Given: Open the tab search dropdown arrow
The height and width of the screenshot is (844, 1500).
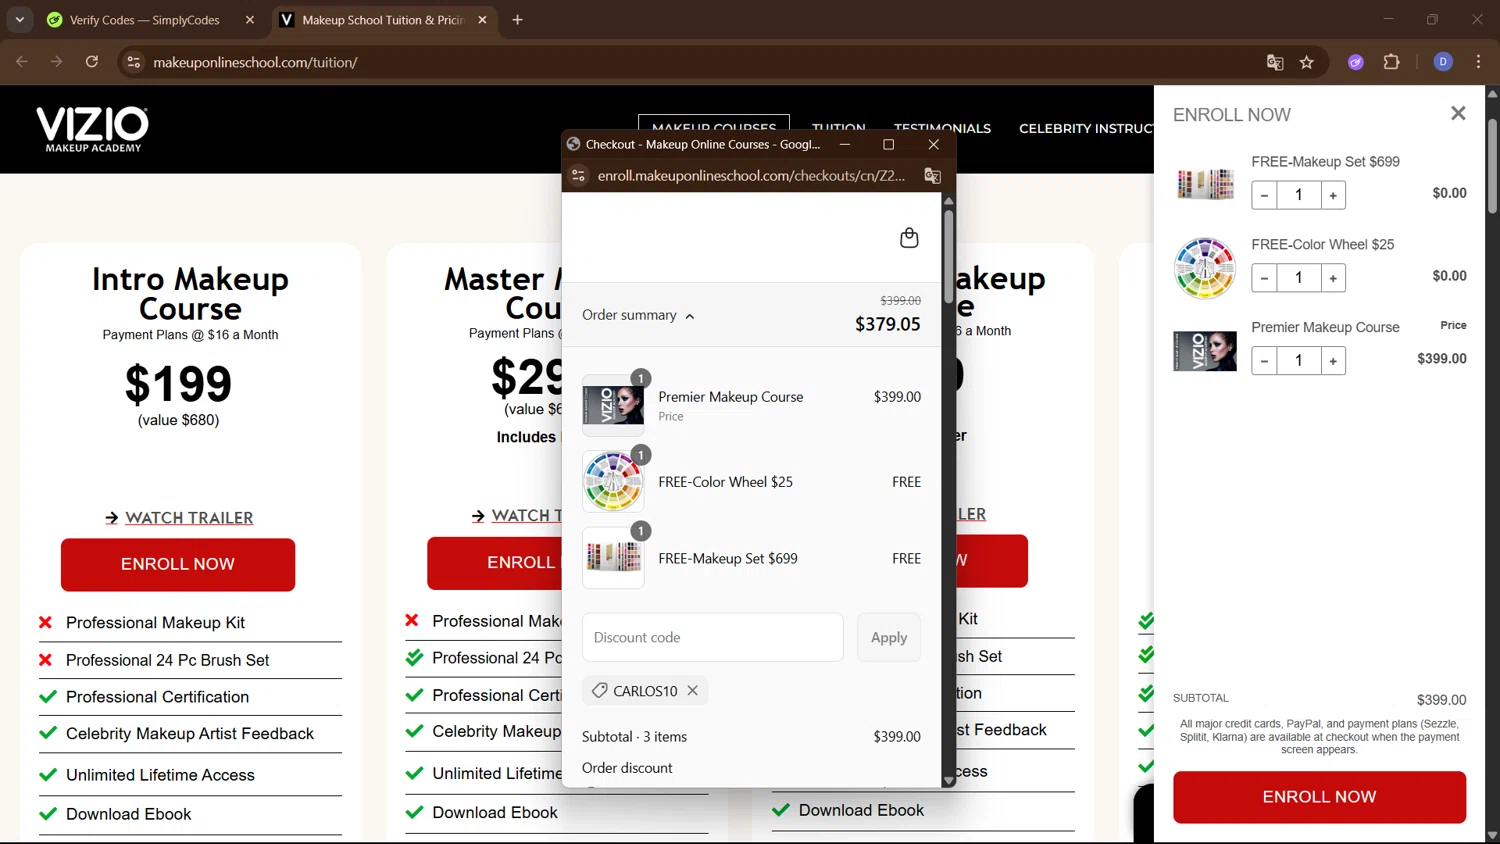Looking at the screenshot, I should tap(20, 20).
